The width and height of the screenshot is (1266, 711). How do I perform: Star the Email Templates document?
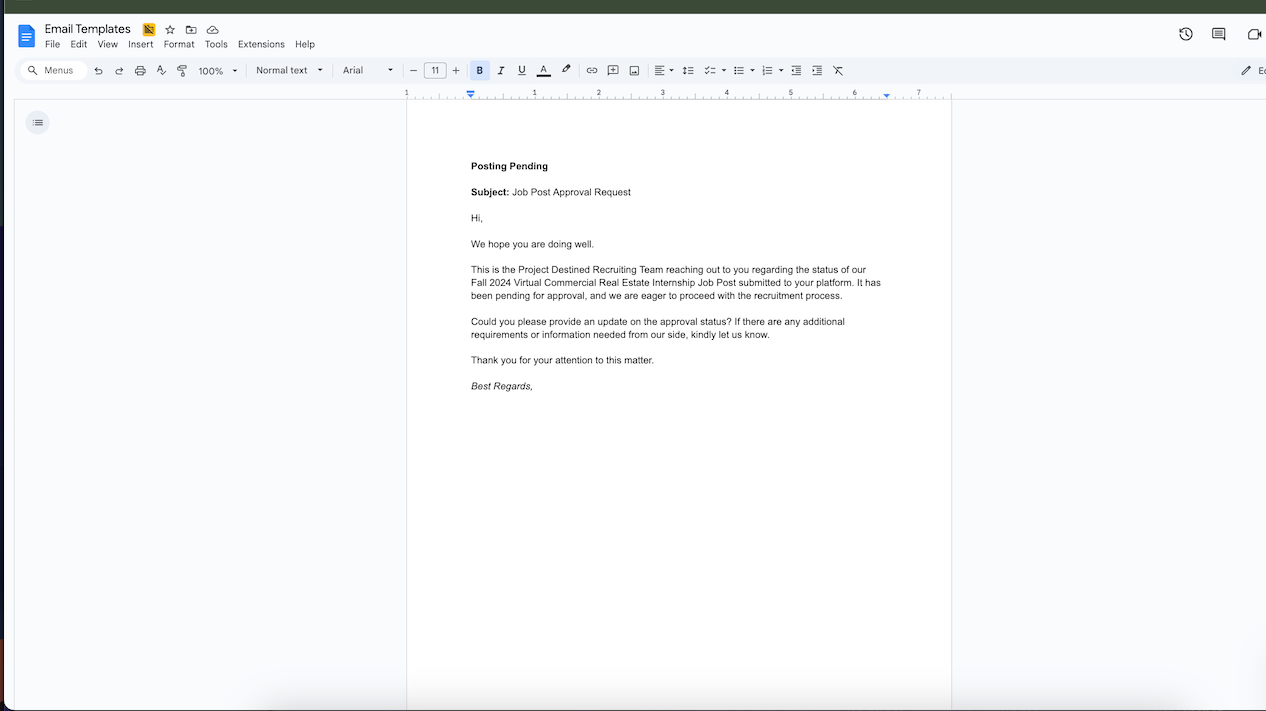(170, 30)
